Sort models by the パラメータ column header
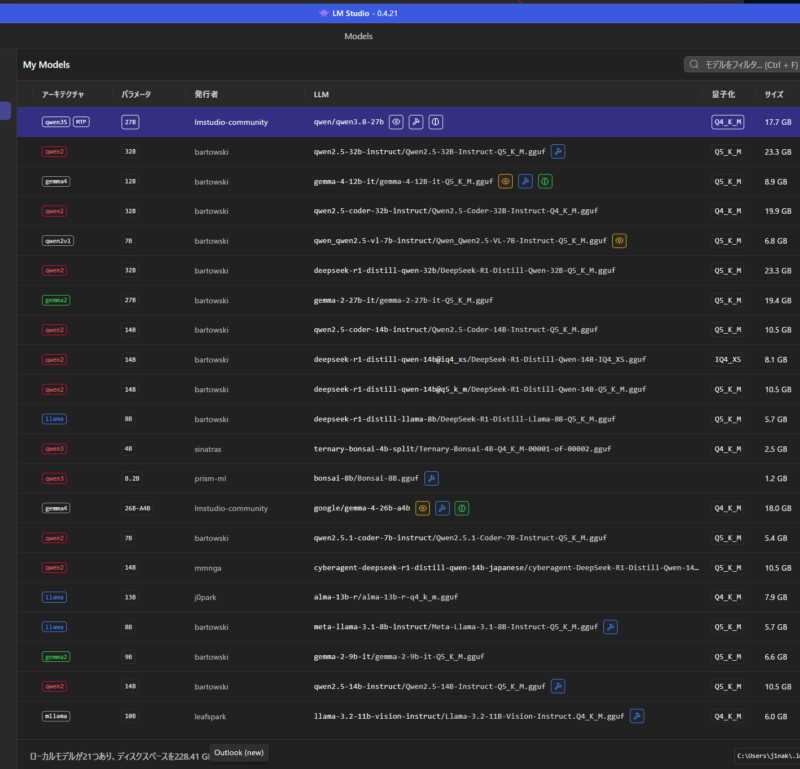The height and width of the screenshot is (769, 800). click(136, 94)
